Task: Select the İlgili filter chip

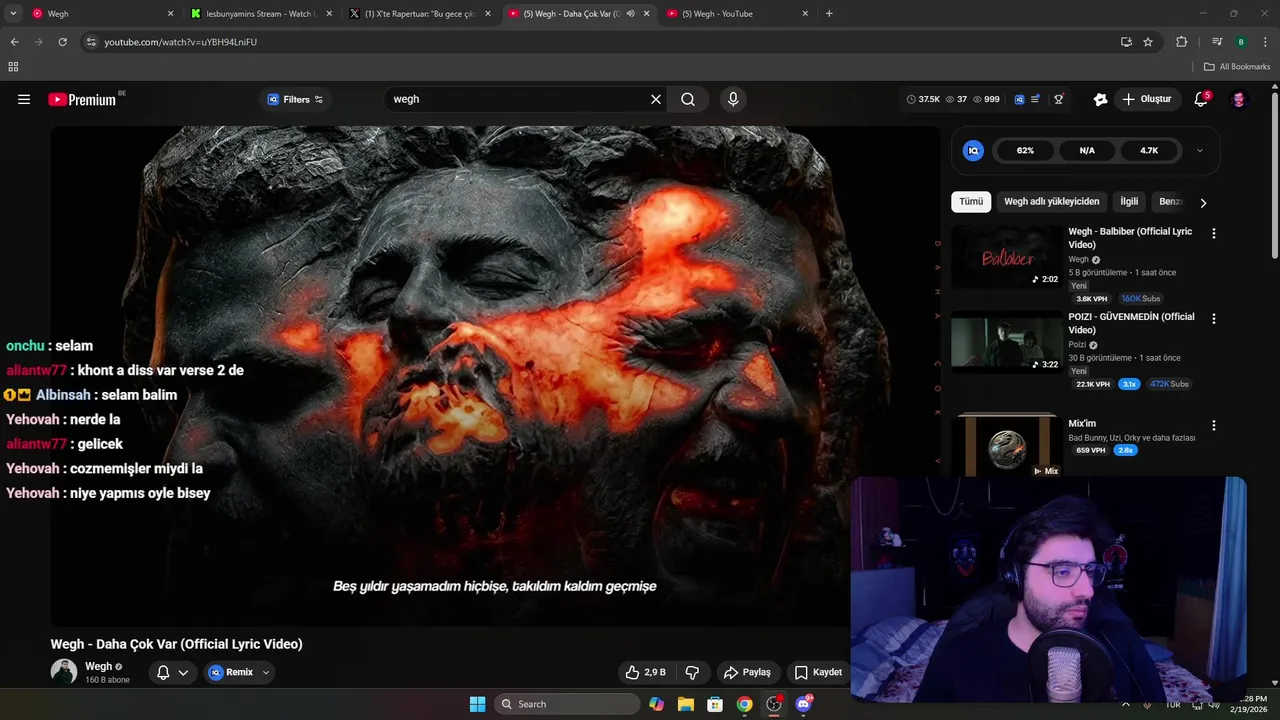Action: click(1129, 201)
